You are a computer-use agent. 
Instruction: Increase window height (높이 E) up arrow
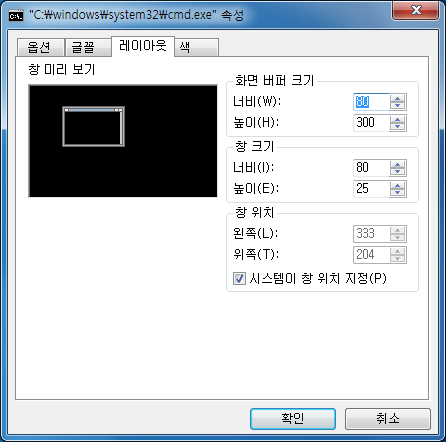click(x=397, y=185)
